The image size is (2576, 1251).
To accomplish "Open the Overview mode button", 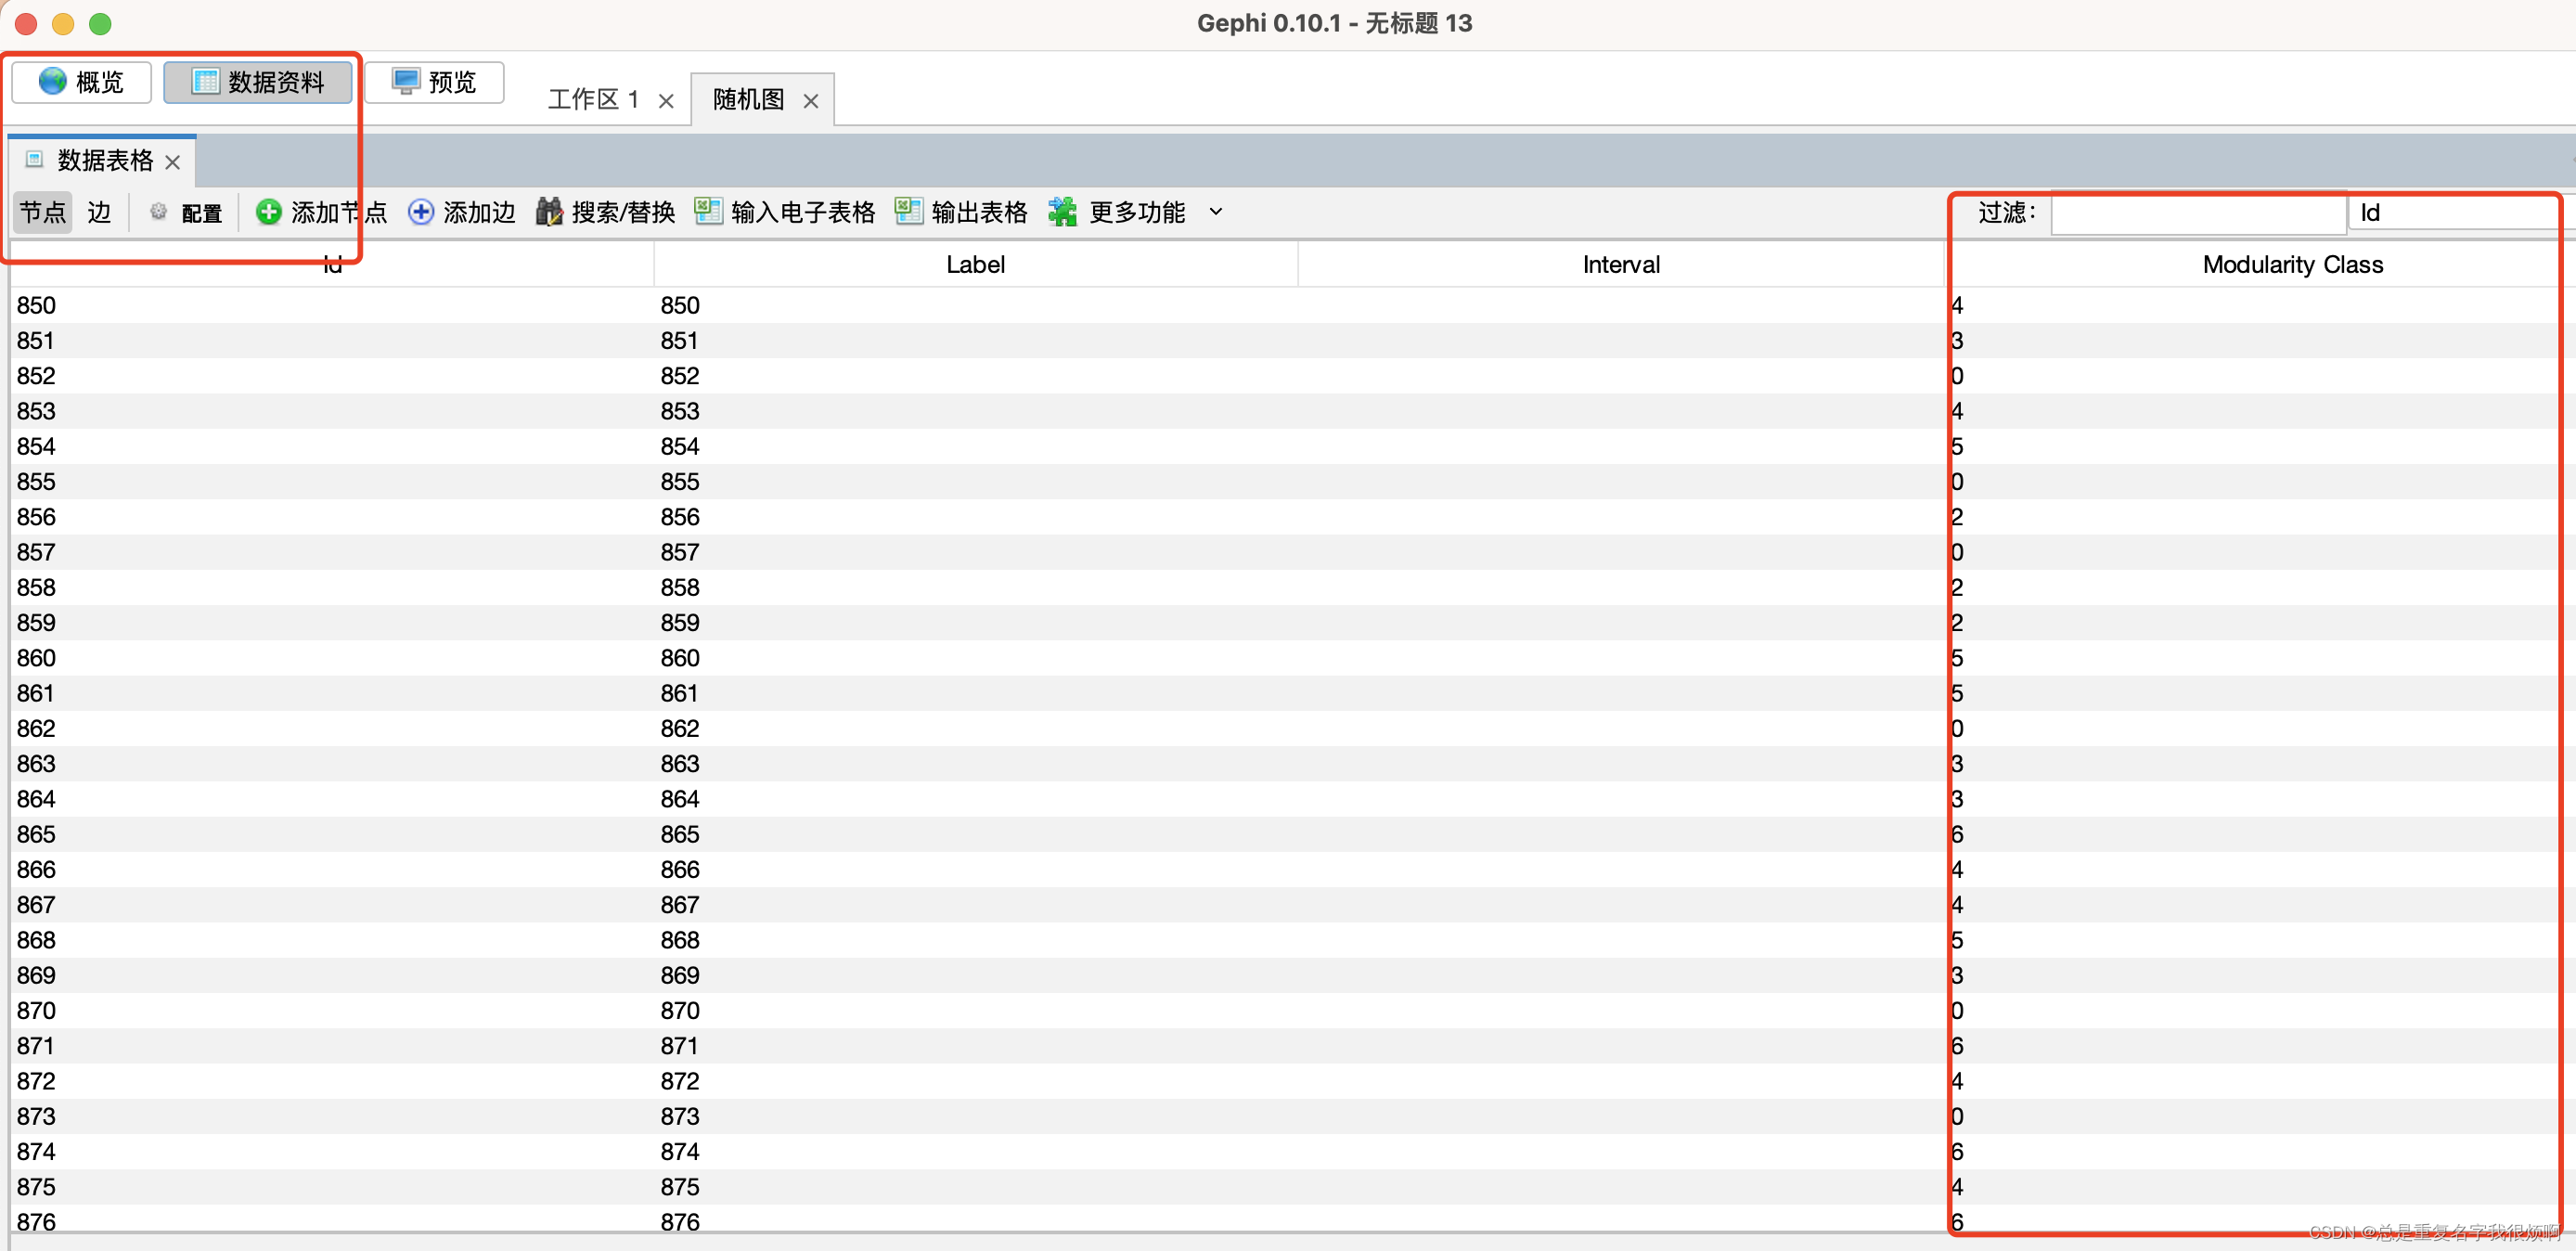I will (82, 82).
